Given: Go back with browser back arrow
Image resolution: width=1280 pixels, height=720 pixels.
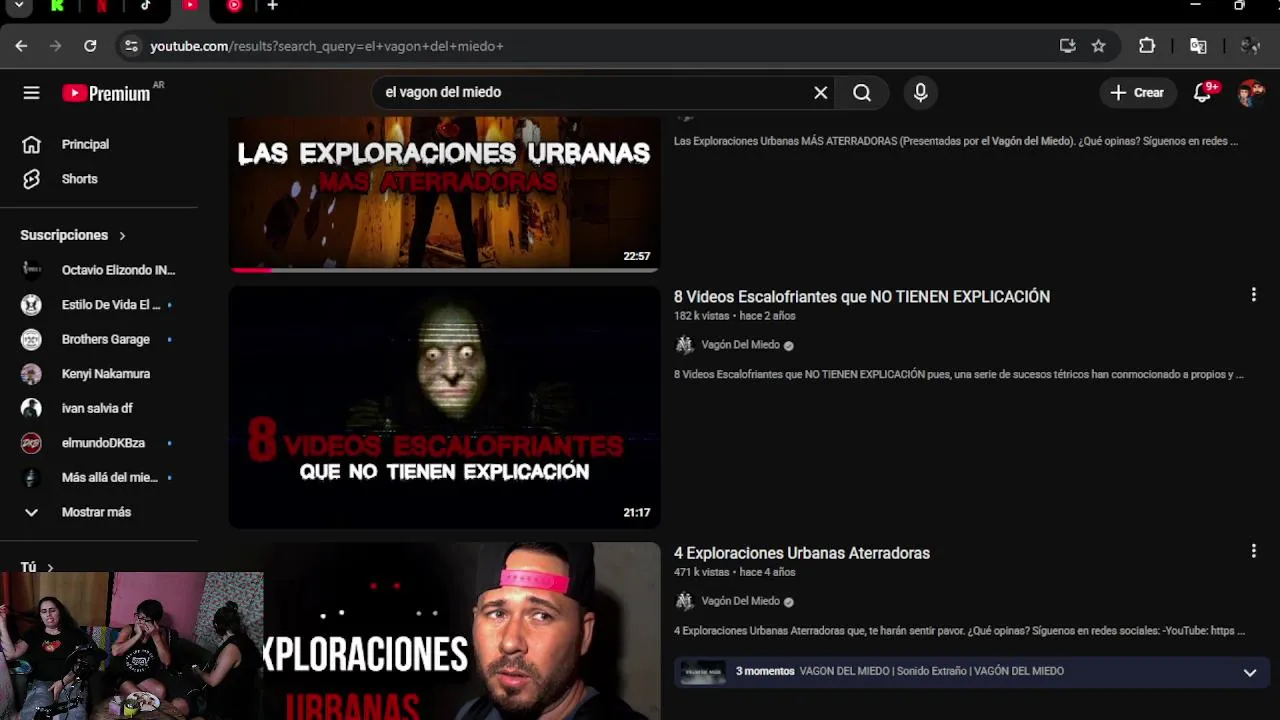Looking at the screenshot, I should [x=21, y=46].
